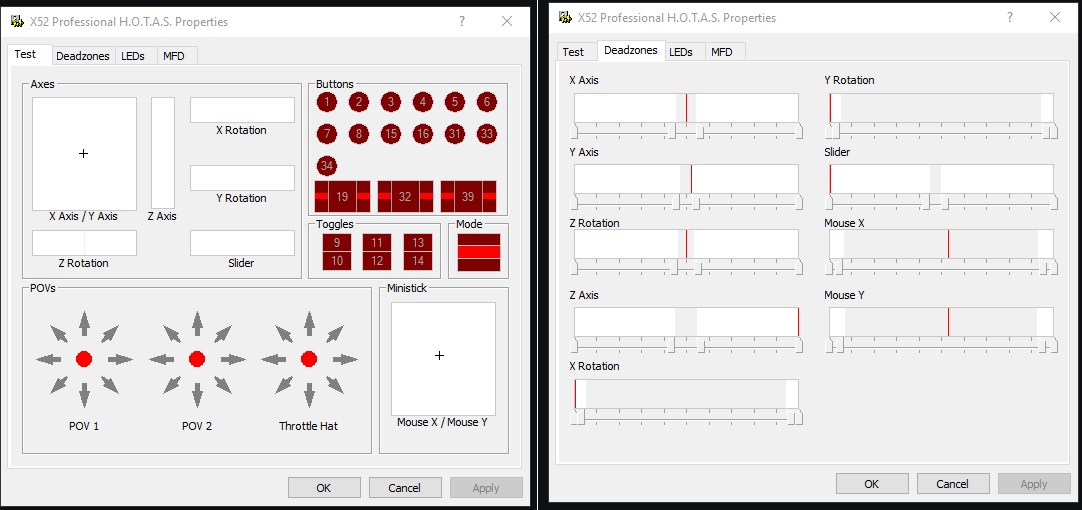
Task: Click the Z Axis deadzone slider track
Action: pos(687,345)
